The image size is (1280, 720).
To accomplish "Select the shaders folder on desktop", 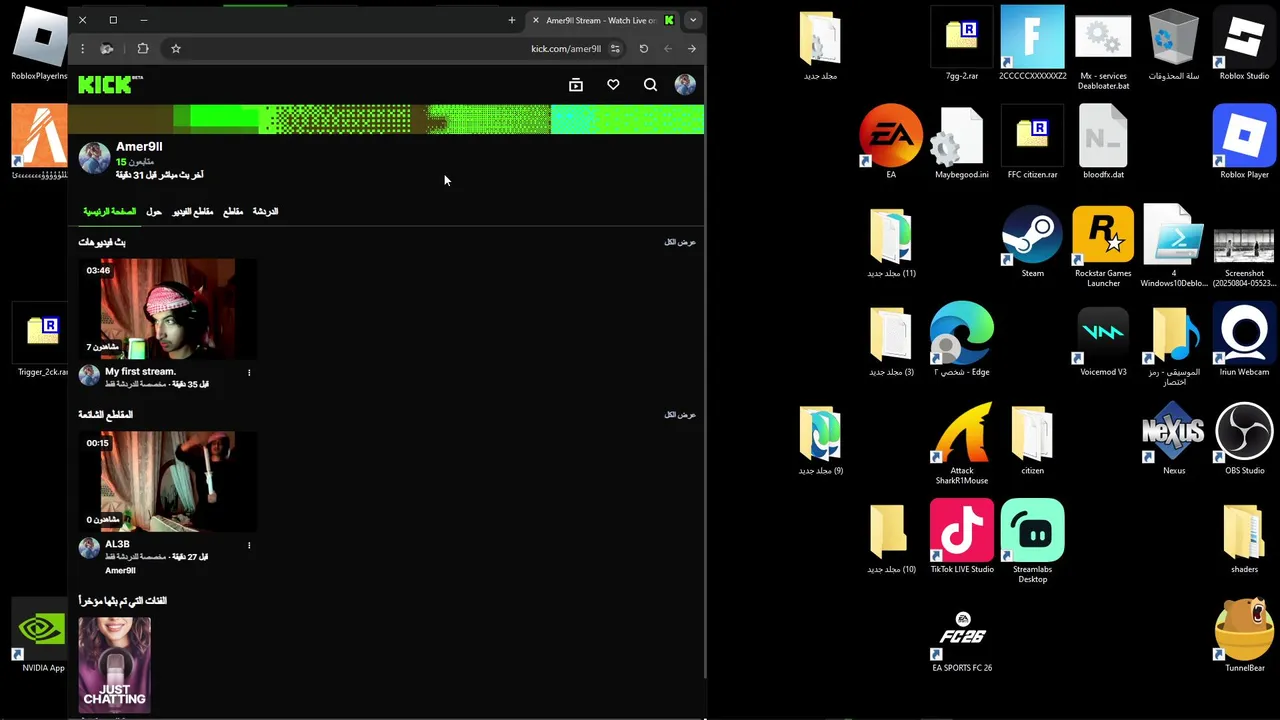I will (1244, 537).
